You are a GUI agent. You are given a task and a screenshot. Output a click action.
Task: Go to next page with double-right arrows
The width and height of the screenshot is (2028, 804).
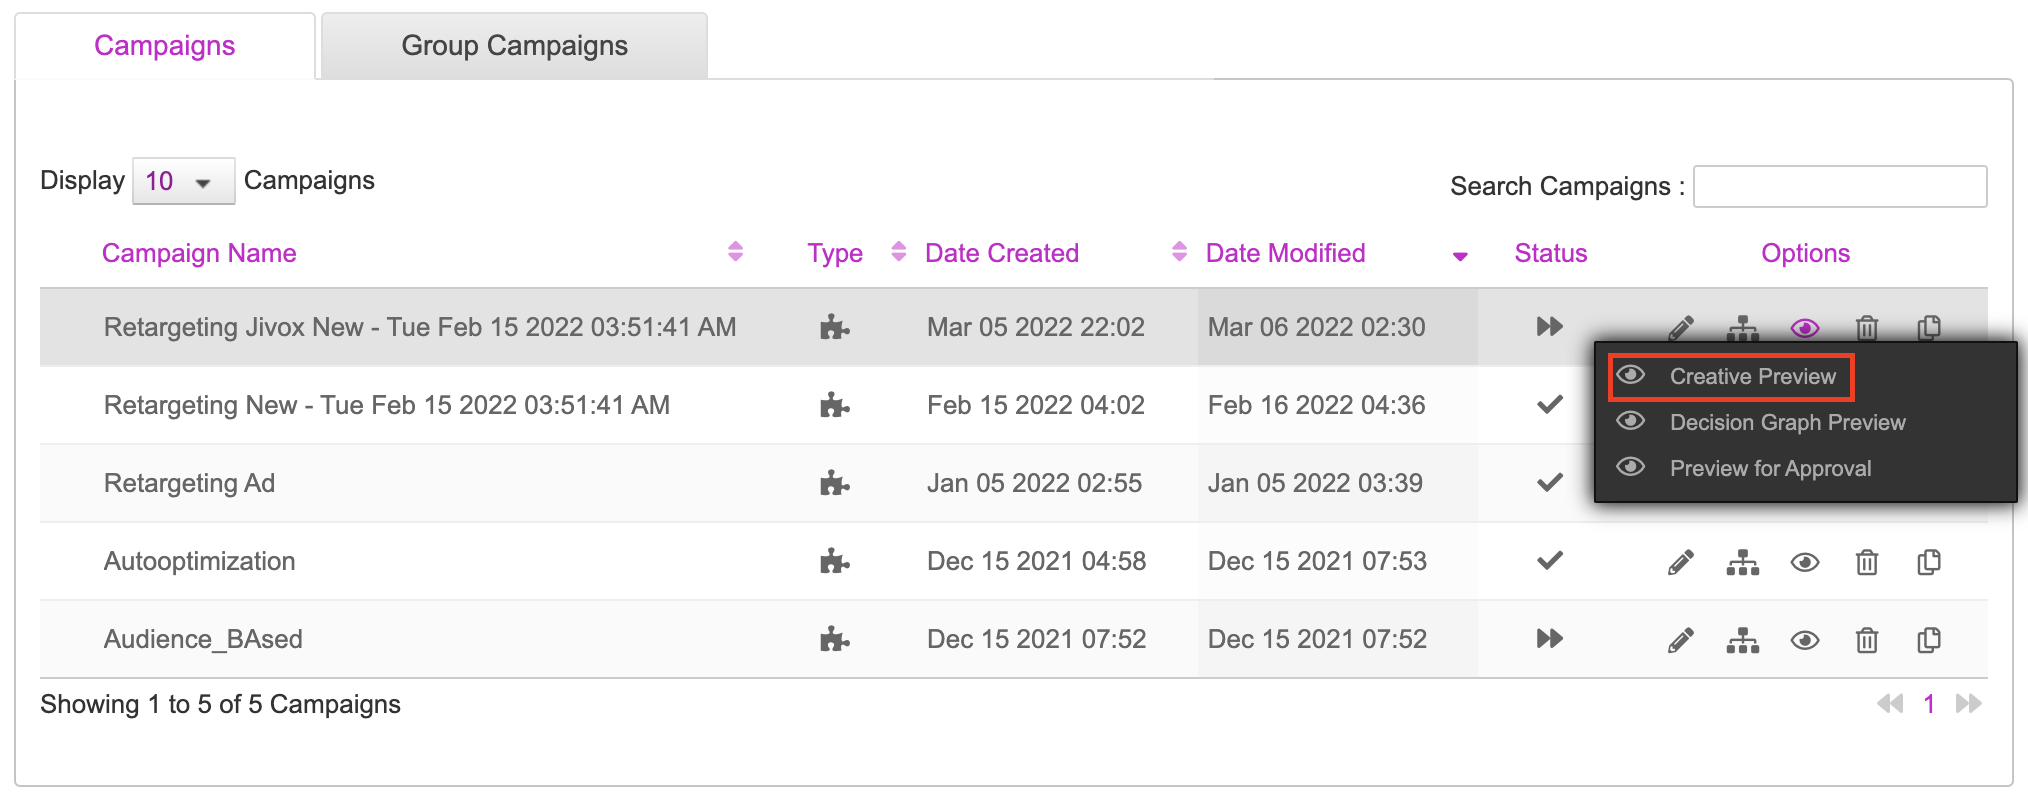pyautogui.click(x=1969, y=704)
